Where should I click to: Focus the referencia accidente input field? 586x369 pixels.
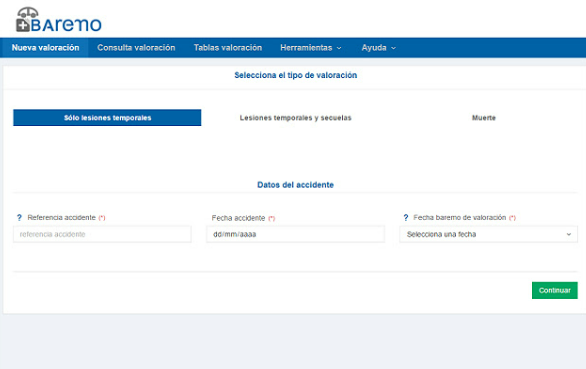point(102,234)
